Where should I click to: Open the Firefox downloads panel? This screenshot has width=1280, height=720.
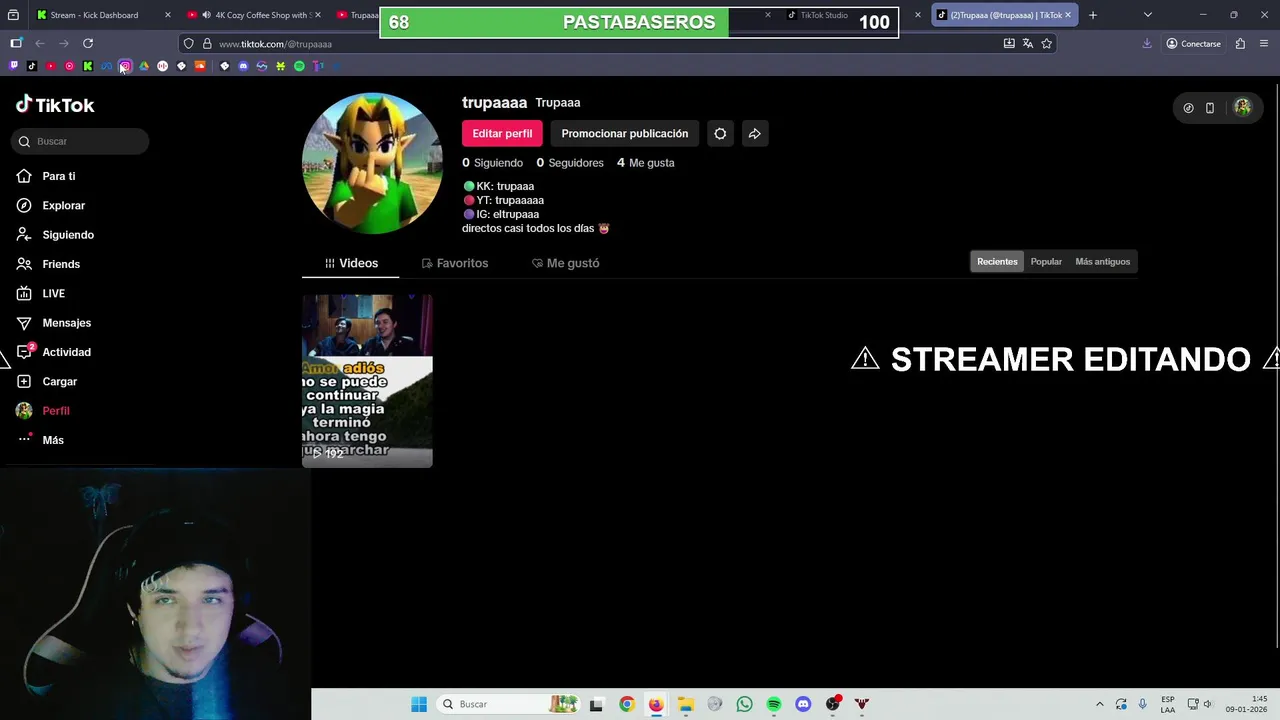tap(1147, 44)
